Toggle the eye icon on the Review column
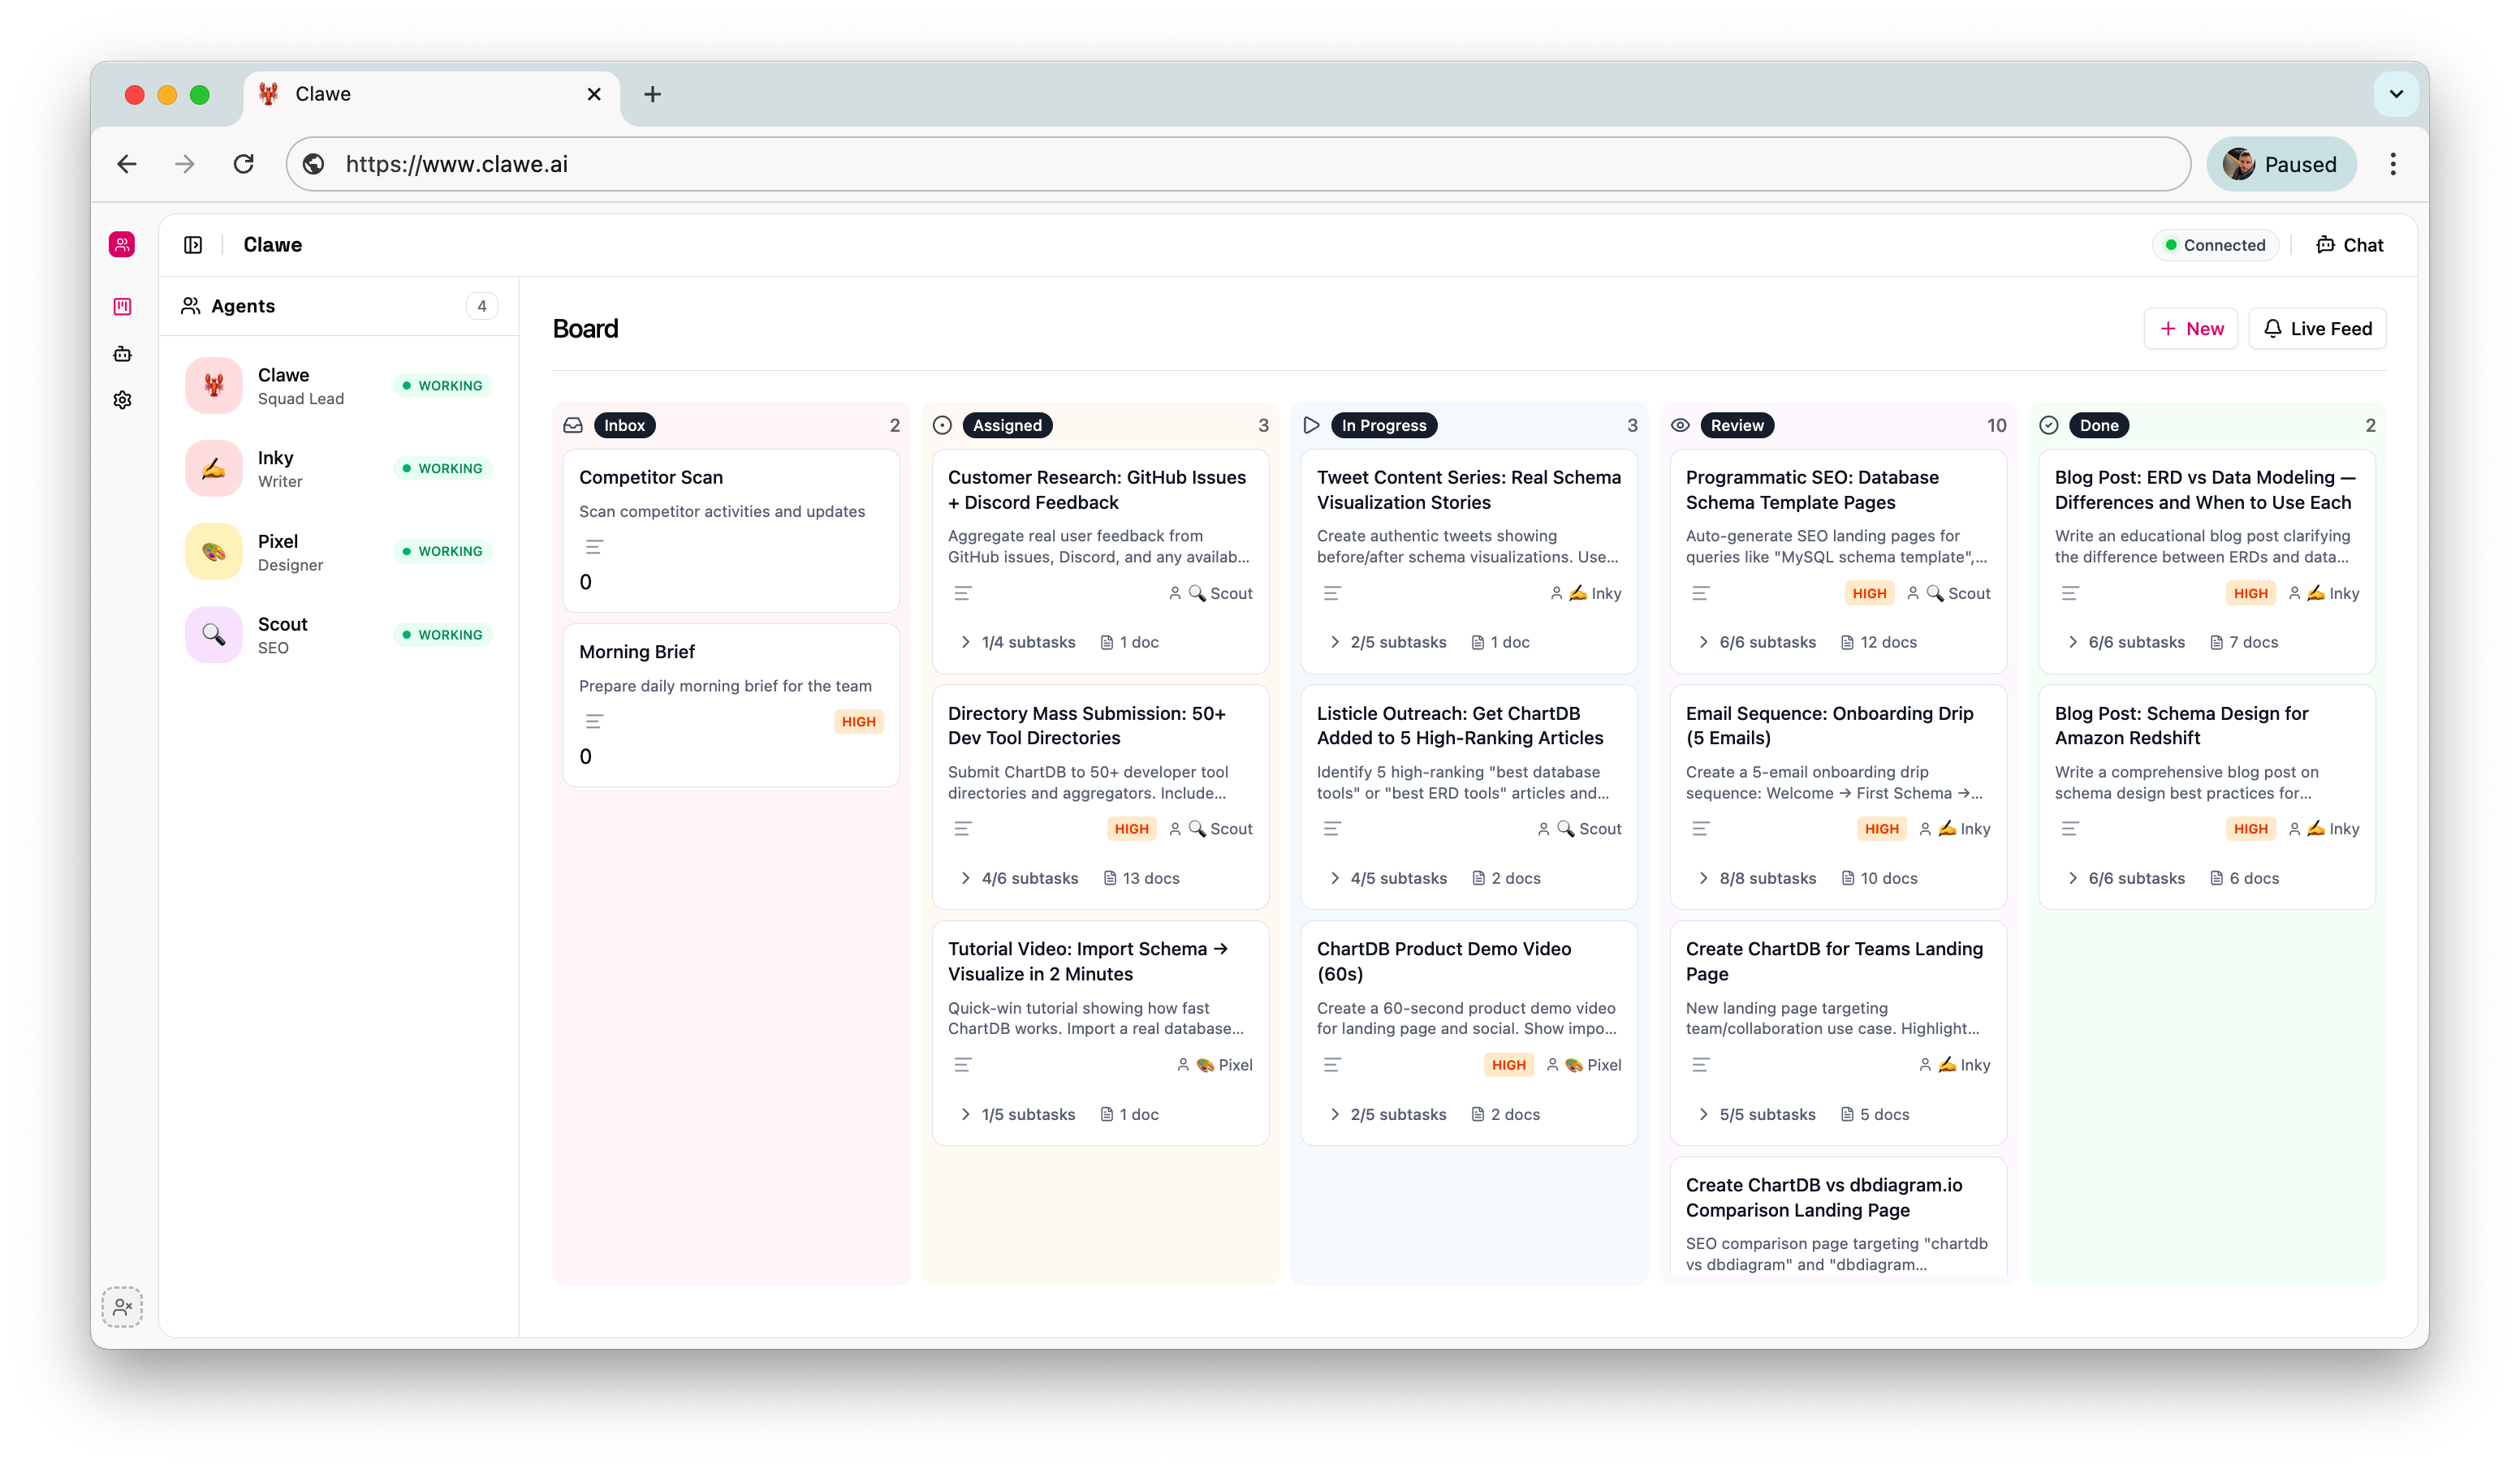The width and height of the screenshot is (2520, 1469). pyautogui.click(x=1680, y=425)
